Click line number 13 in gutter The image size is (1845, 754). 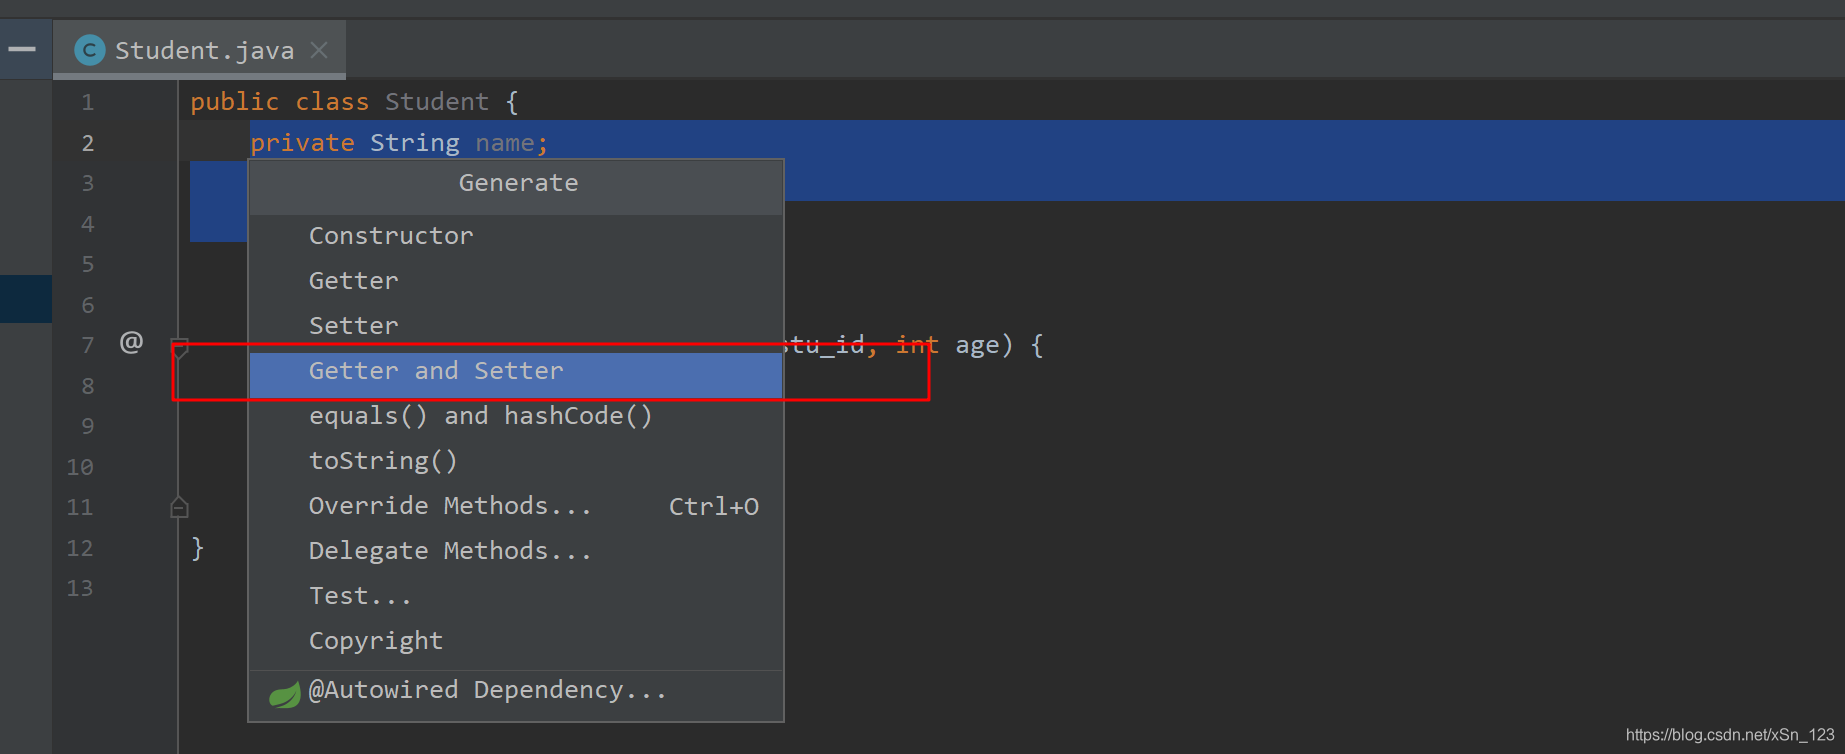tap(80, 588)
